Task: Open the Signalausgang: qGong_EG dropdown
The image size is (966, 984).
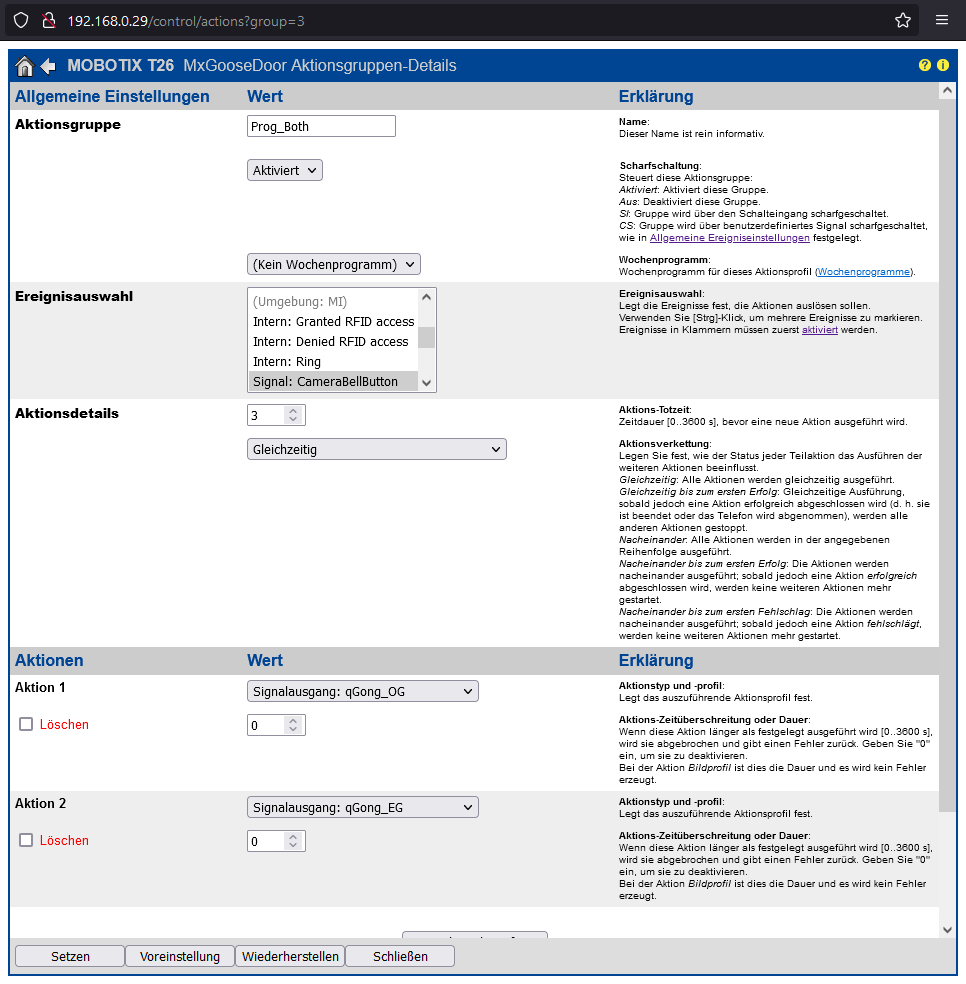Action: tap(363, 808)
